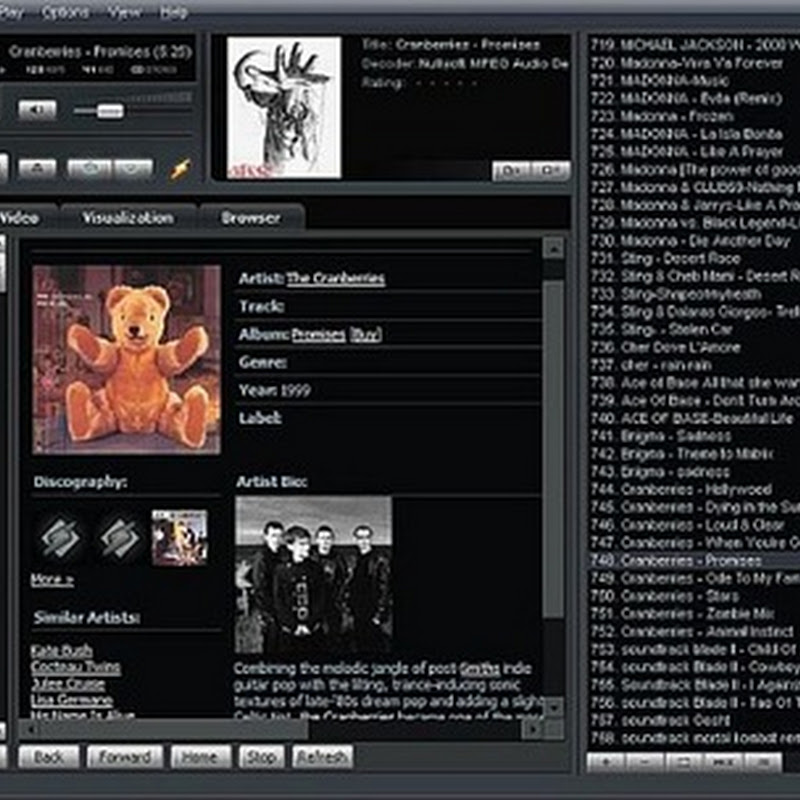Click the browser Home button
Image resolution: width=800 pixels, height=800 pixels.
click(x=201, y=757)
